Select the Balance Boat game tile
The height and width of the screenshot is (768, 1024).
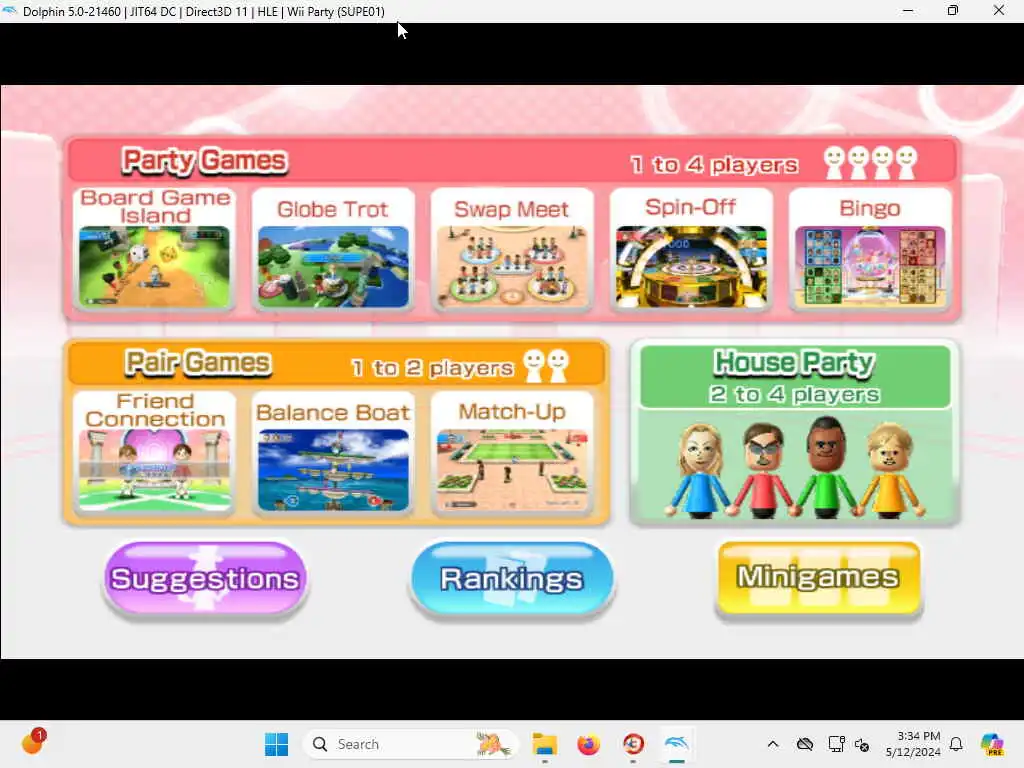click(333, 453)
